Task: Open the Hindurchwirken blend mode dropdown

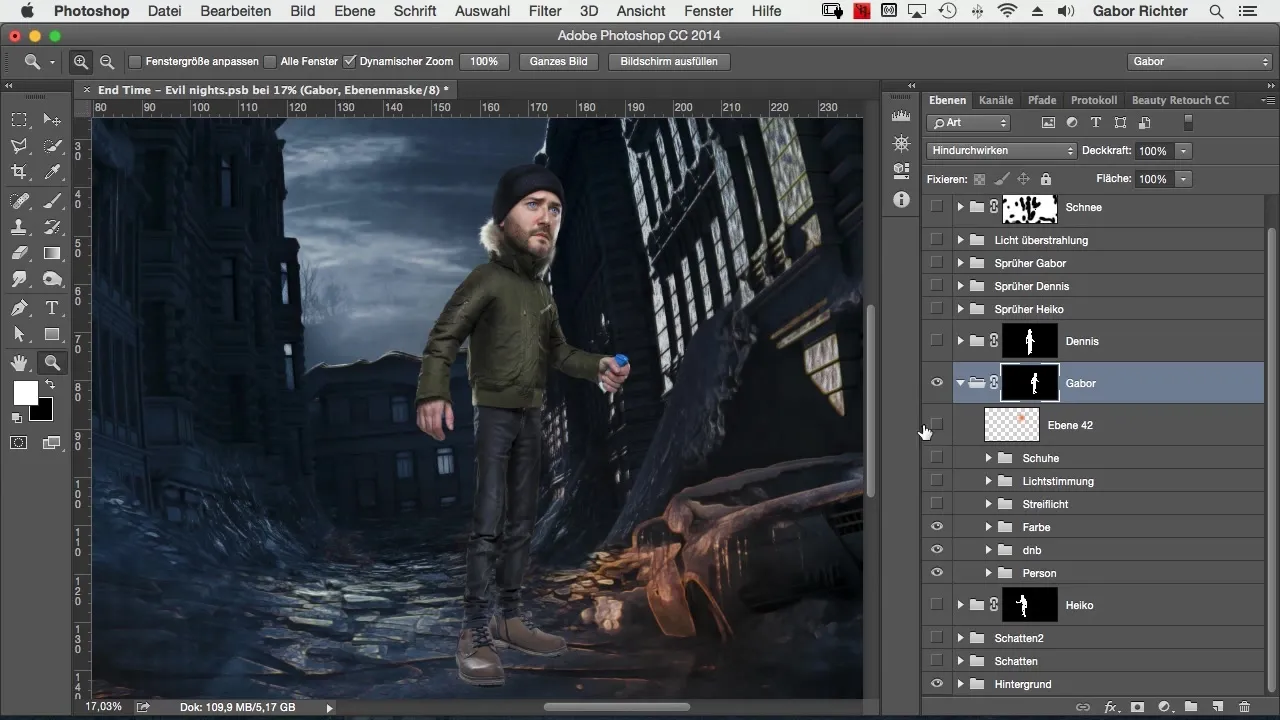Action: (x=1001, y=151)
